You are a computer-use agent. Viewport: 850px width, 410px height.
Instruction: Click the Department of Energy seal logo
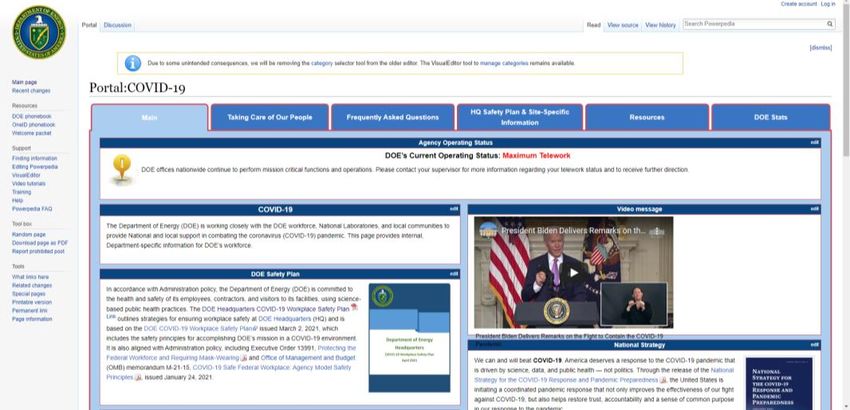(38, 33)
